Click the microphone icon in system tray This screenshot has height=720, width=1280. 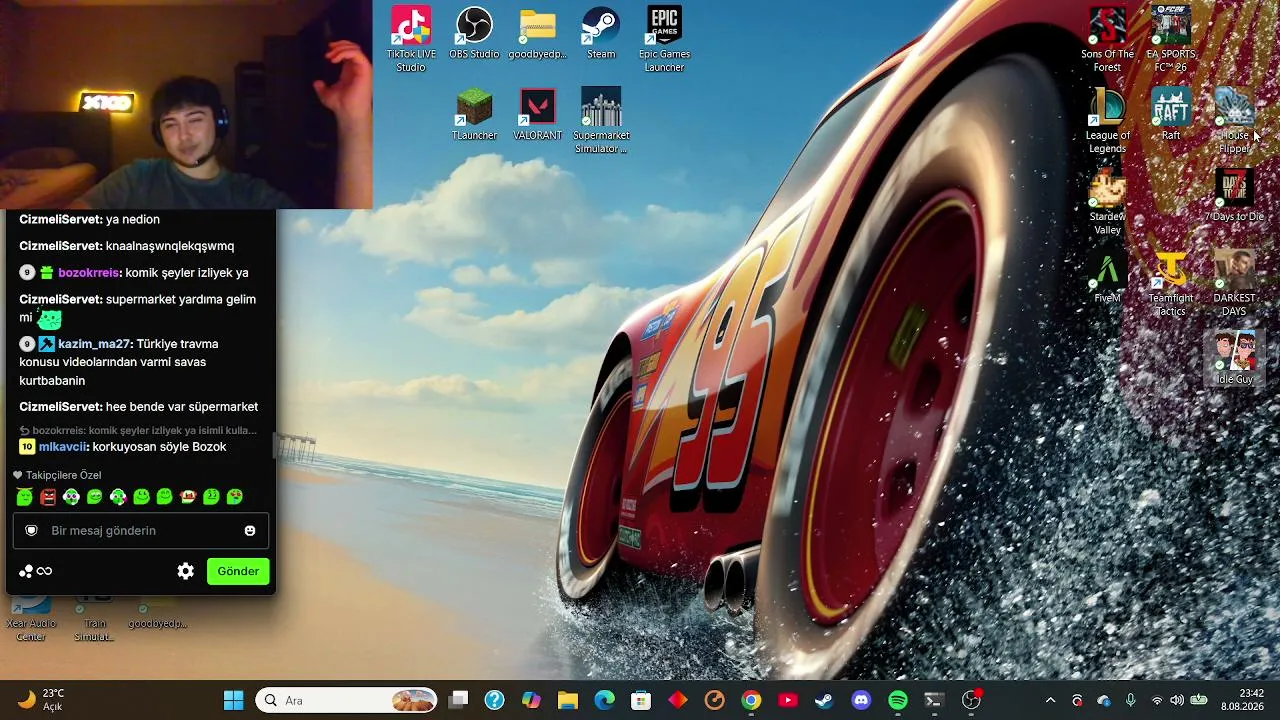pyautogui.click(x=1130, y=701)
